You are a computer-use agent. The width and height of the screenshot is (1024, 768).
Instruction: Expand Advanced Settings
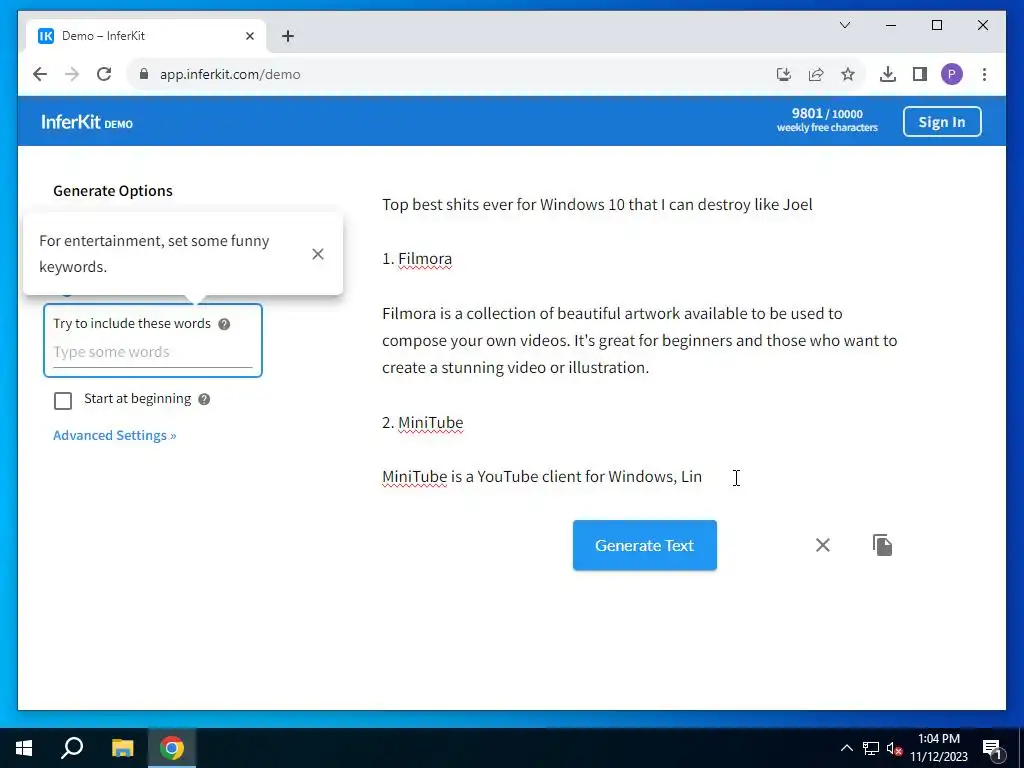114,435
